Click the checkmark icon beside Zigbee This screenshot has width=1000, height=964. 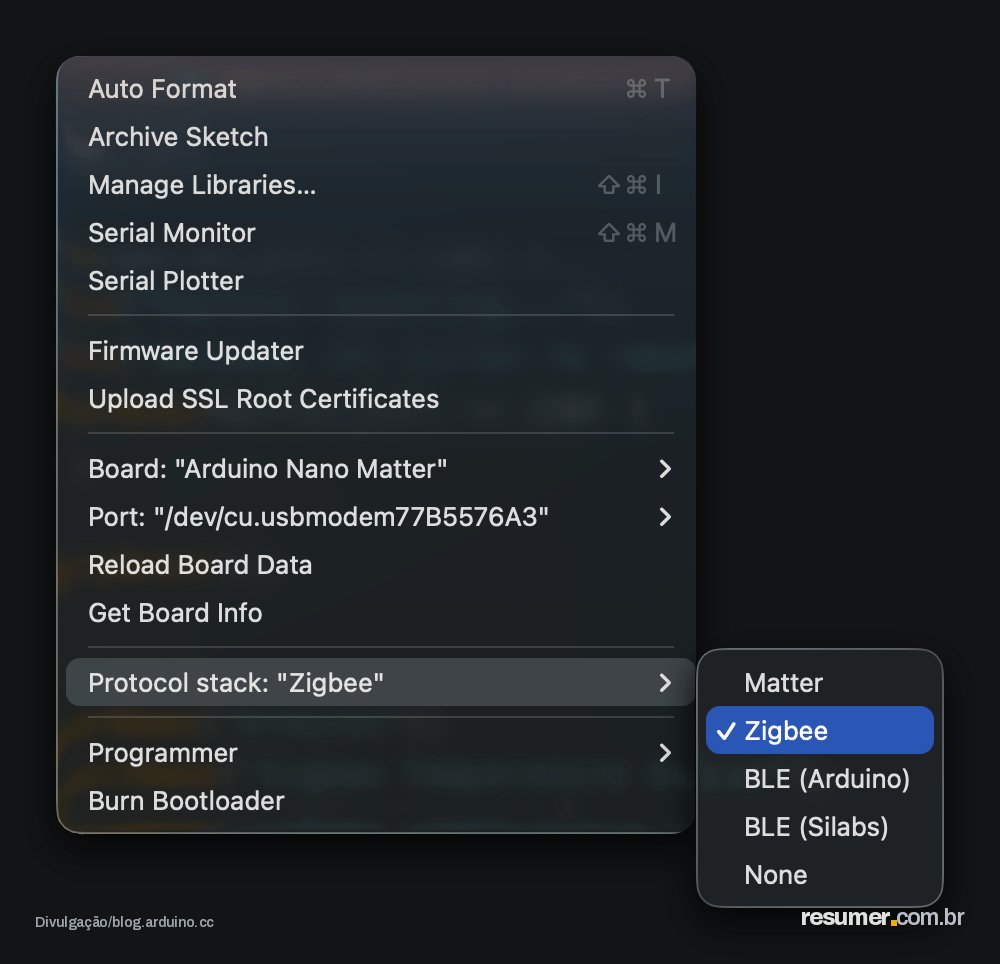[726, 731]
